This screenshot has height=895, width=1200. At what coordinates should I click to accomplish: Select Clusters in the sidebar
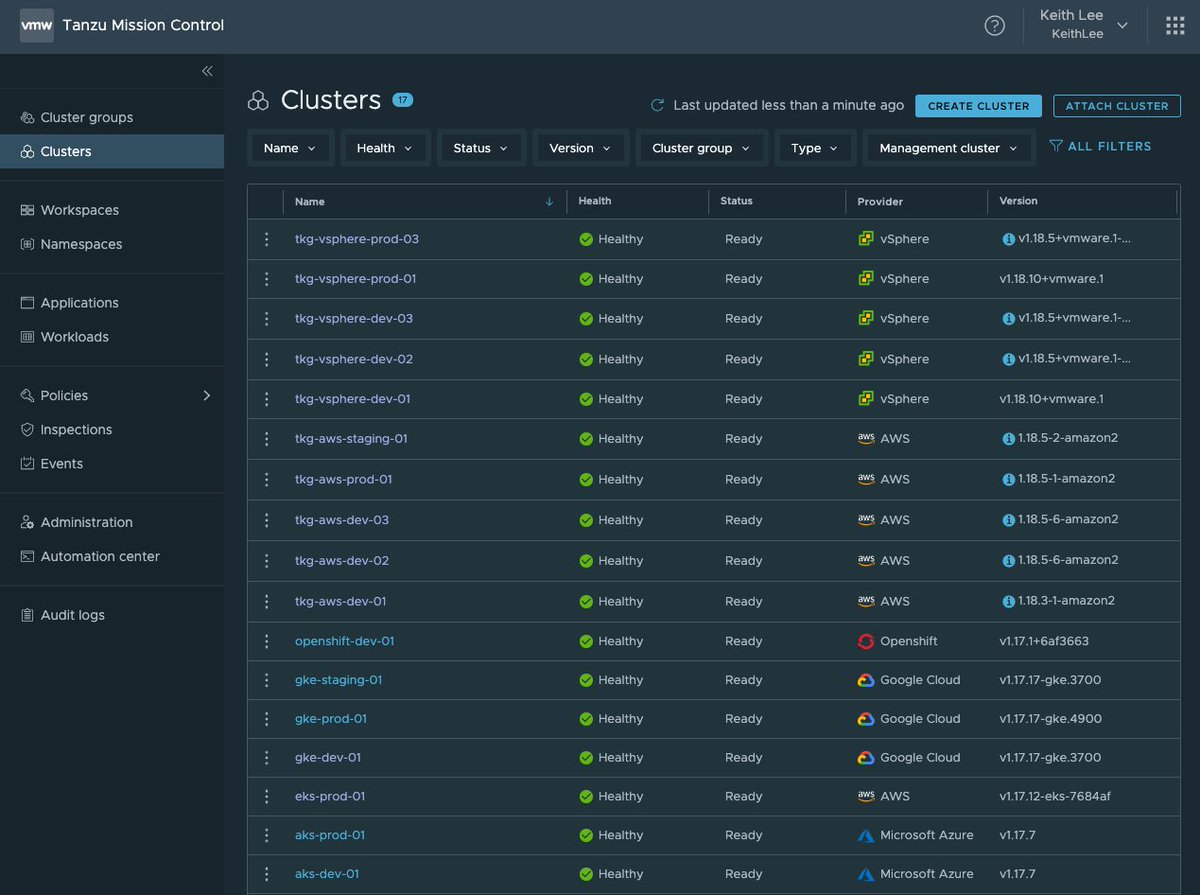coord(112,151)
